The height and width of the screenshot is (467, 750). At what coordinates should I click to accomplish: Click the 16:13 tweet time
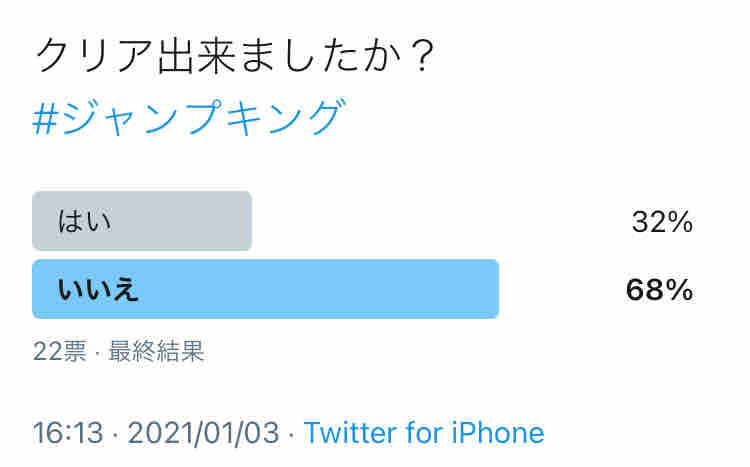pos(68,433)
